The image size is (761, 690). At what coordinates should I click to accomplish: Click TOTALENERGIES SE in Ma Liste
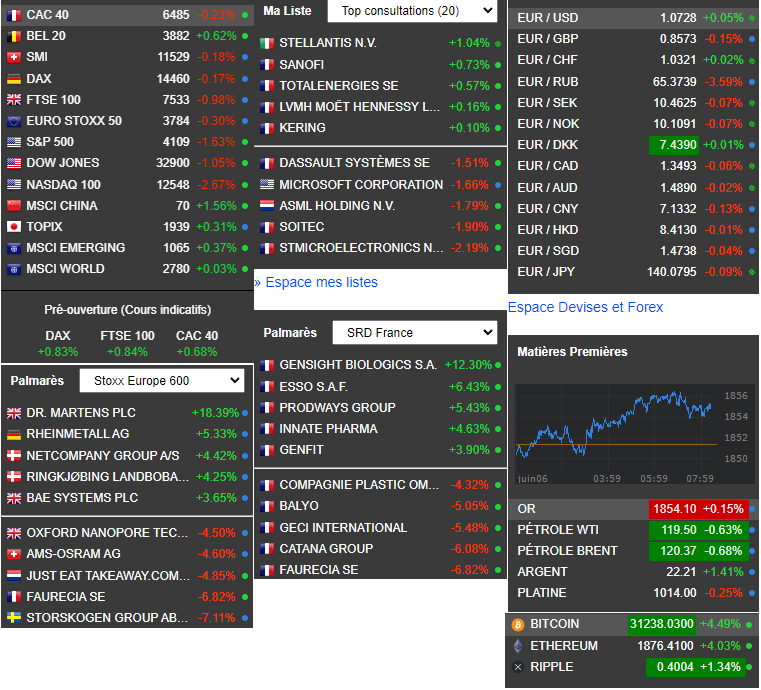coord(339,86)
